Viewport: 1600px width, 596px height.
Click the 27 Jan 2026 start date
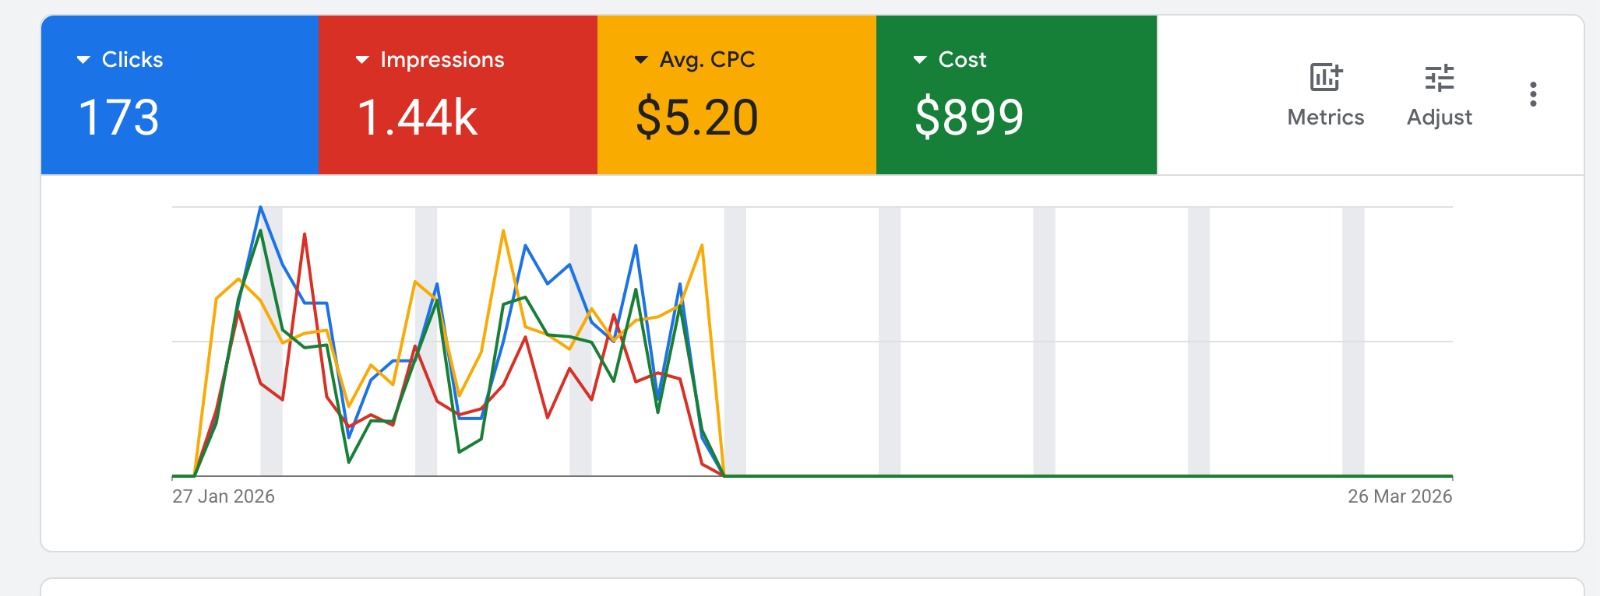pyautogui.click(x=223, y=496)
